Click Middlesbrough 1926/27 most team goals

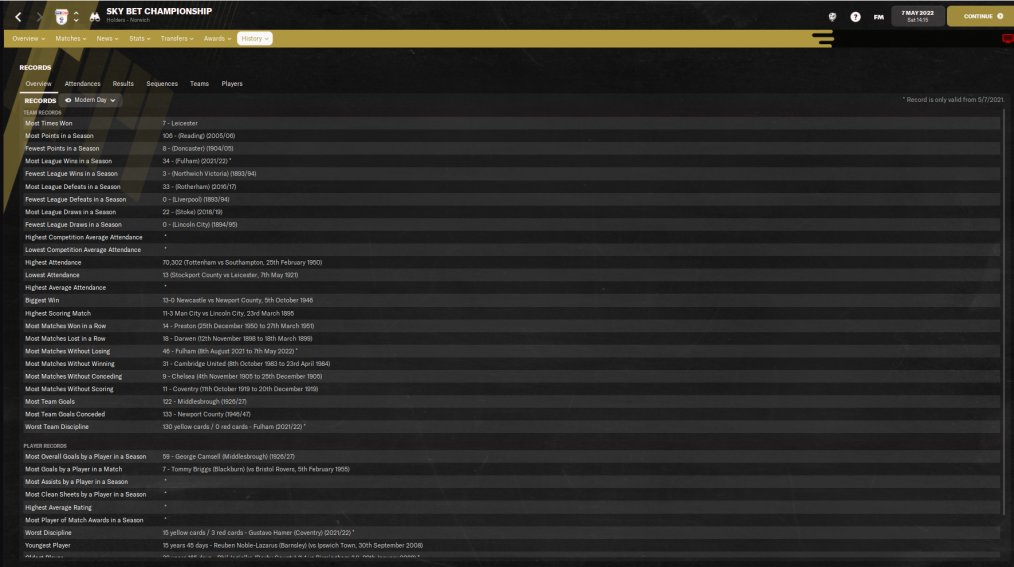click(x=204, y=402)
